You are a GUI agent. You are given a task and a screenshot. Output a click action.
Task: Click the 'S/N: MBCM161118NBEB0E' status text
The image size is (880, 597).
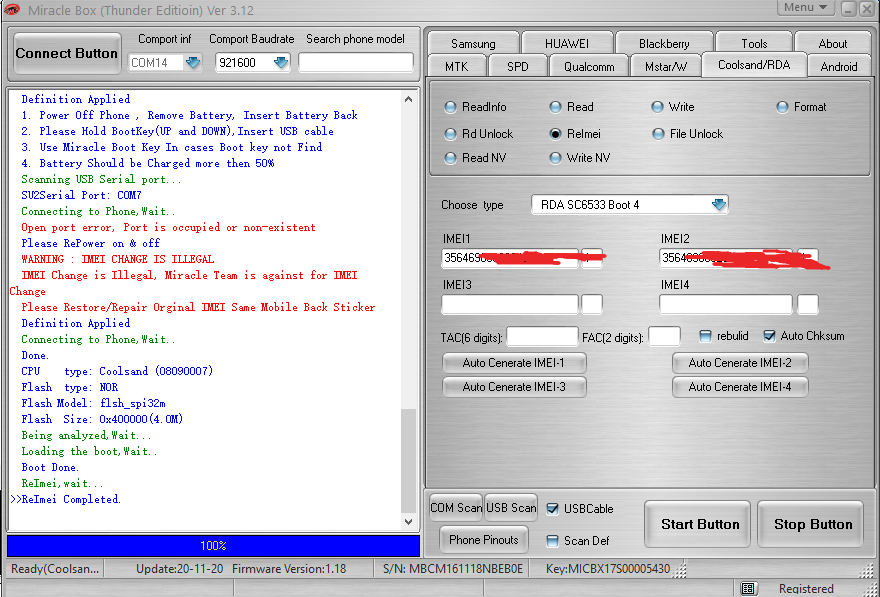(x=453, y=569)
